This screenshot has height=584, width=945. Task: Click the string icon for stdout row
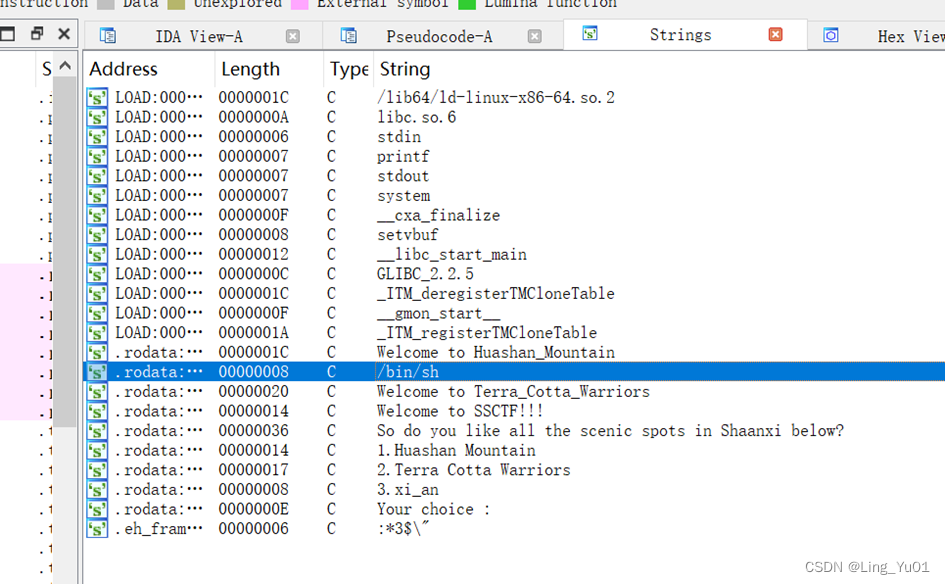pyautogui.click(x=97, y=176)
